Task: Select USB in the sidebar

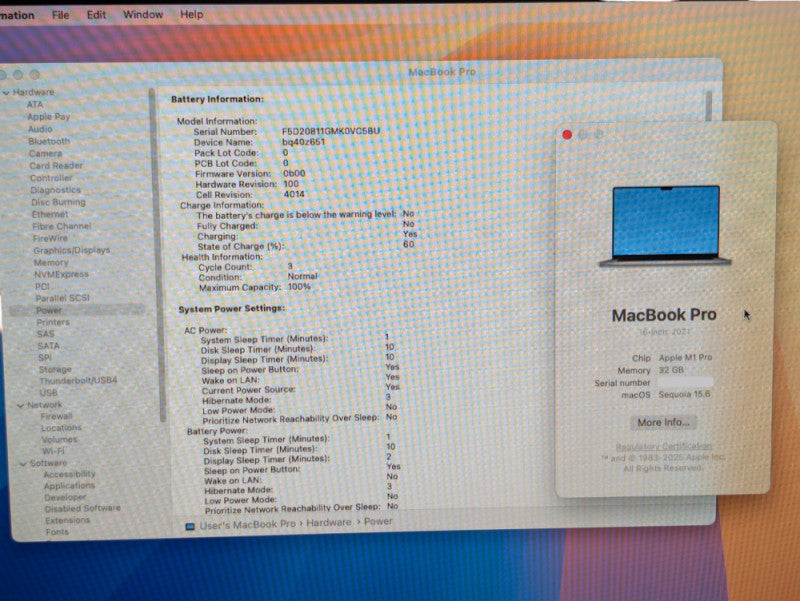Action: (x=48, y=392)
